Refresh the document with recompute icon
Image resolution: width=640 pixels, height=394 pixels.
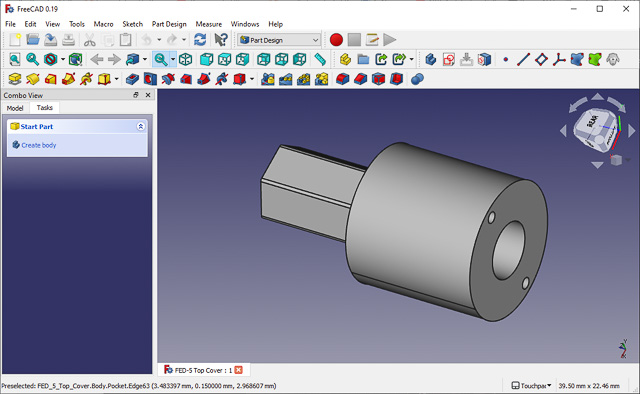point(200,40)
